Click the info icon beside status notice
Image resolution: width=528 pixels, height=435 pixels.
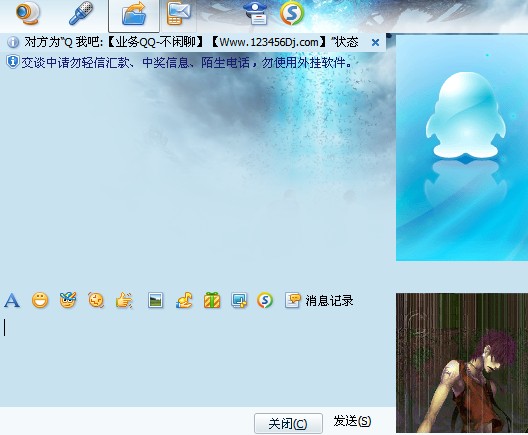13,42
